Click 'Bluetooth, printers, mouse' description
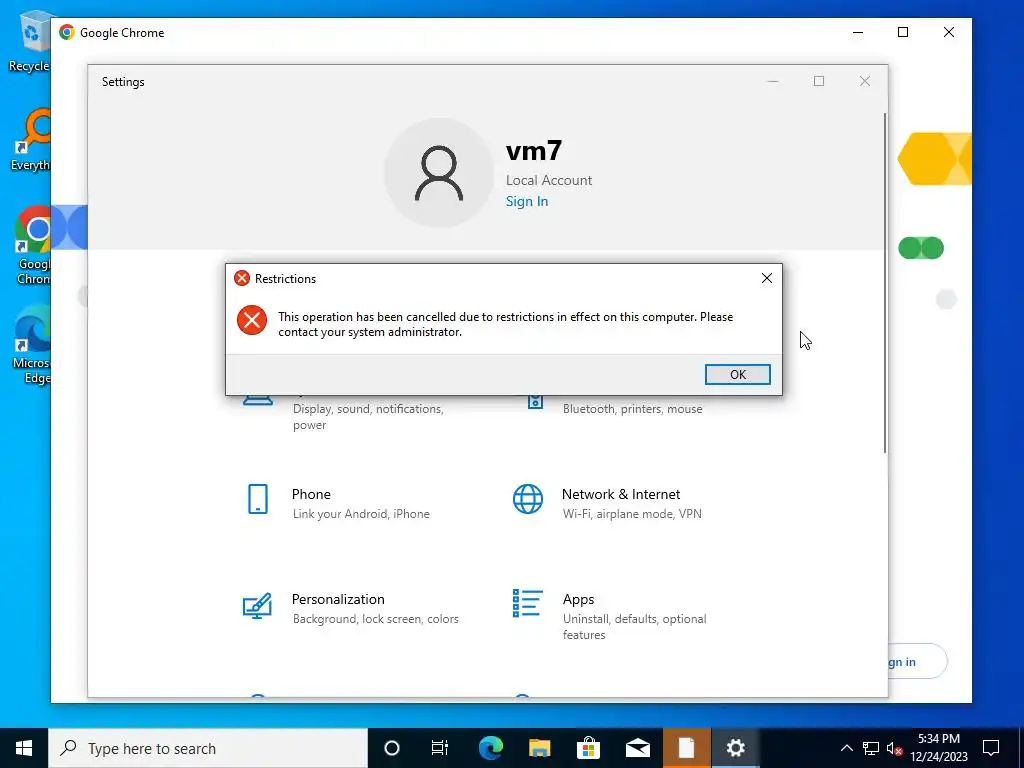Screen dimensions: 1024x768 tap(633, 409)
